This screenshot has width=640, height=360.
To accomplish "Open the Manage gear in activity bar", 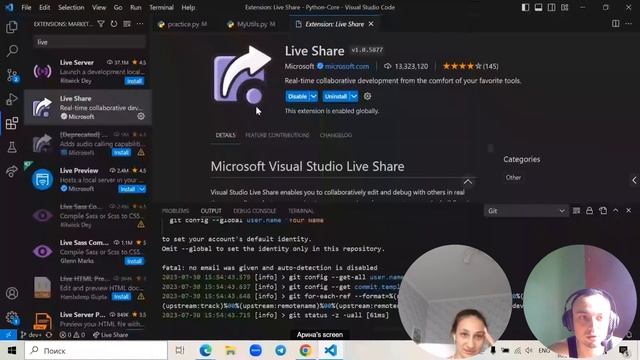I will click(x=12, y=317).
